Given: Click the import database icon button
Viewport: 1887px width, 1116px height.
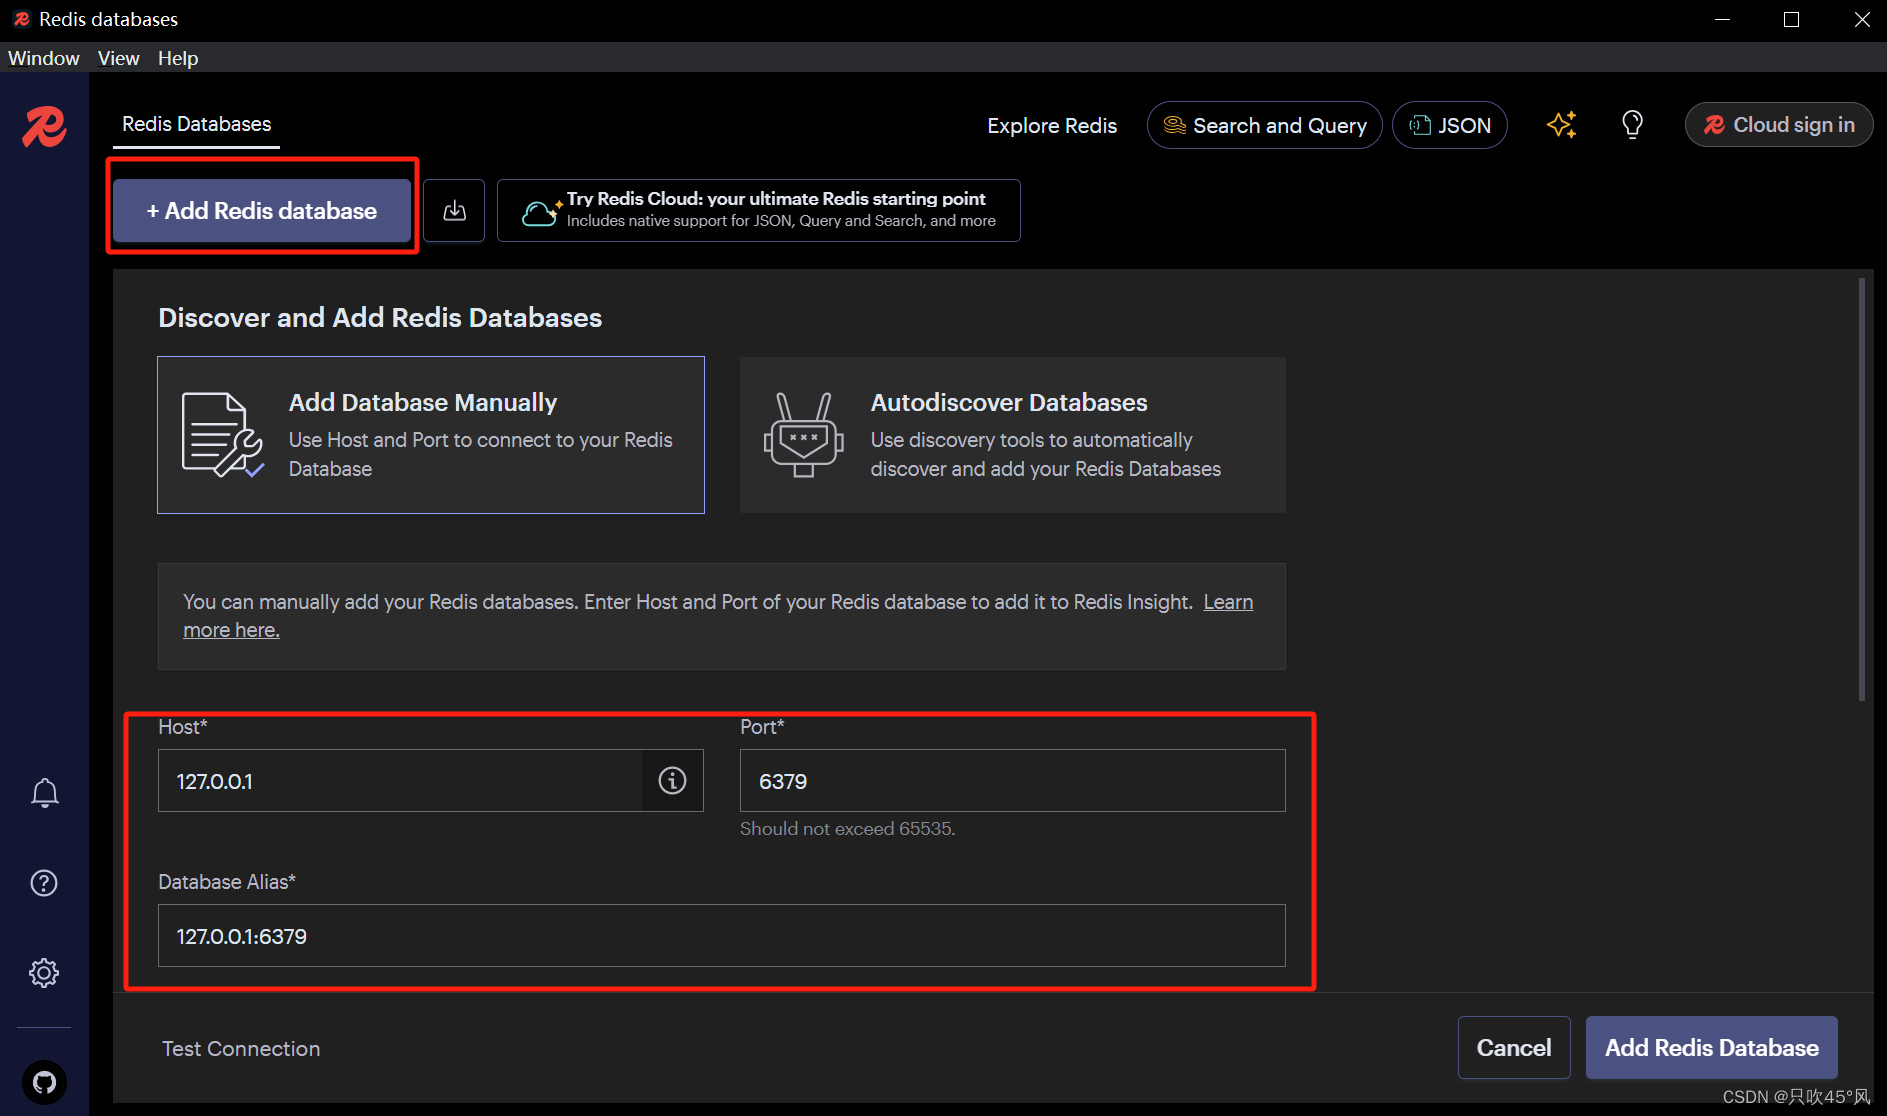Looking at the screenshot, I should [454, 211].
